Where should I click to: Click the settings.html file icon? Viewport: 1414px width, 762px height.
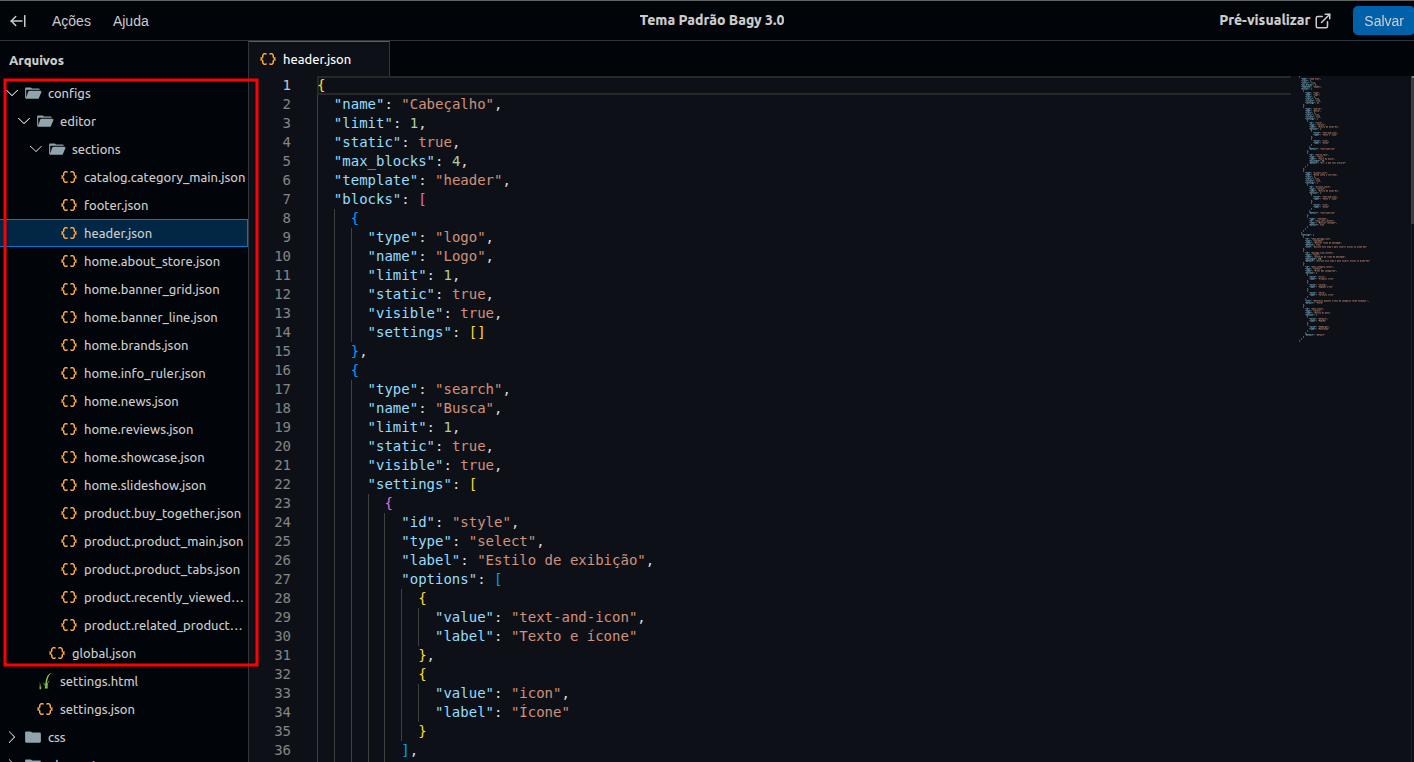pos(44,681)
